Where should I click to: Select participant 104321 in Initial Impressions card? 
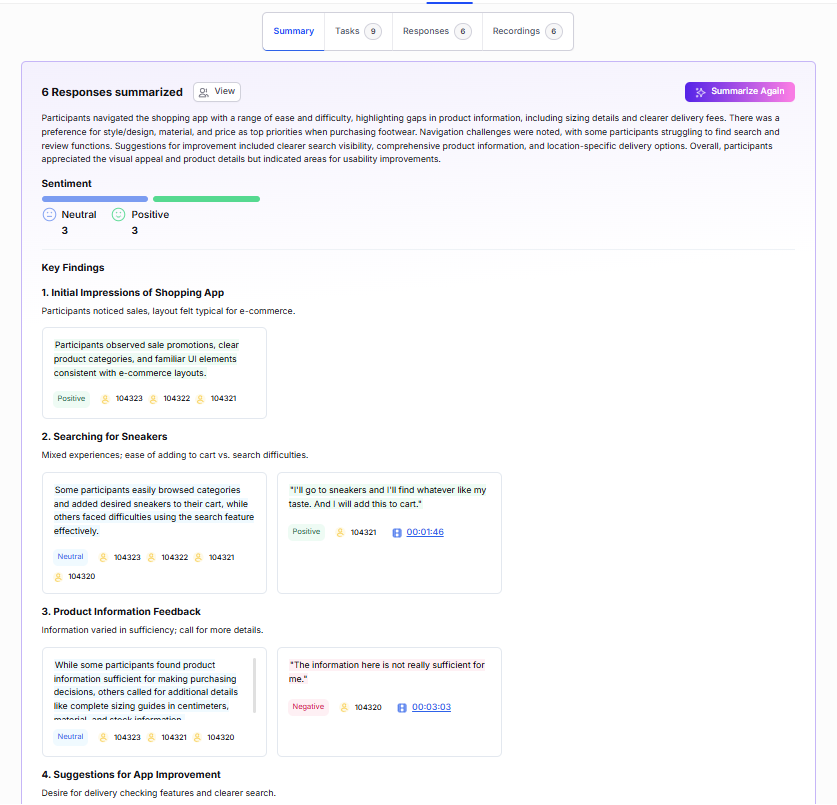click(223, 399)
